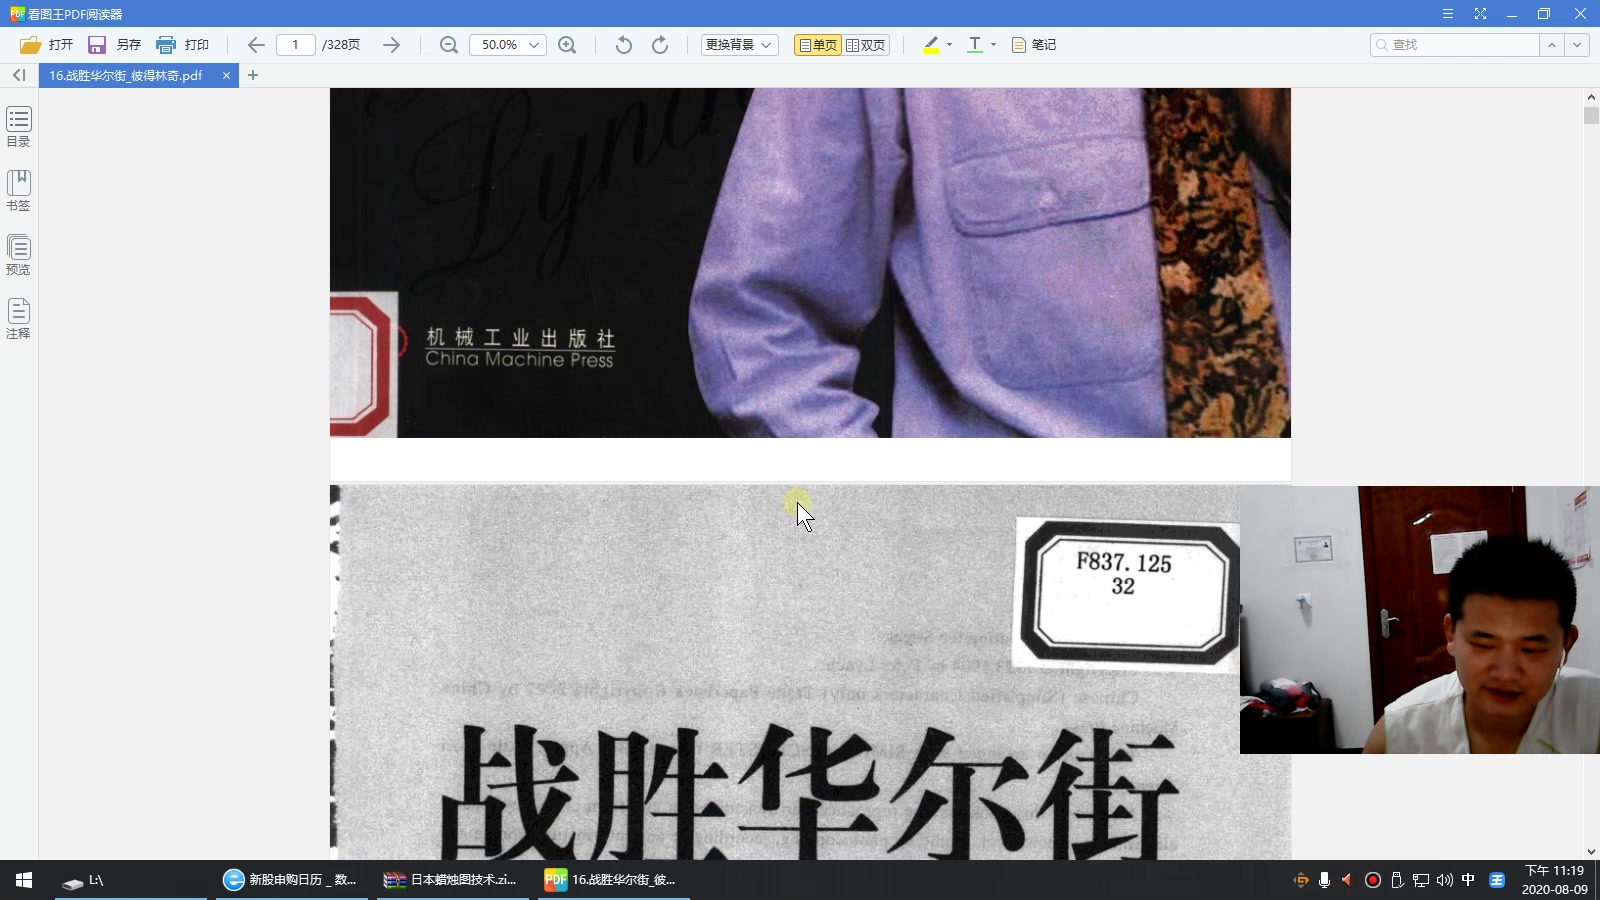Rotate the page counterclockwise
Image resolution: width=1600 pixels, height=900 pixels.
point(623,45)
